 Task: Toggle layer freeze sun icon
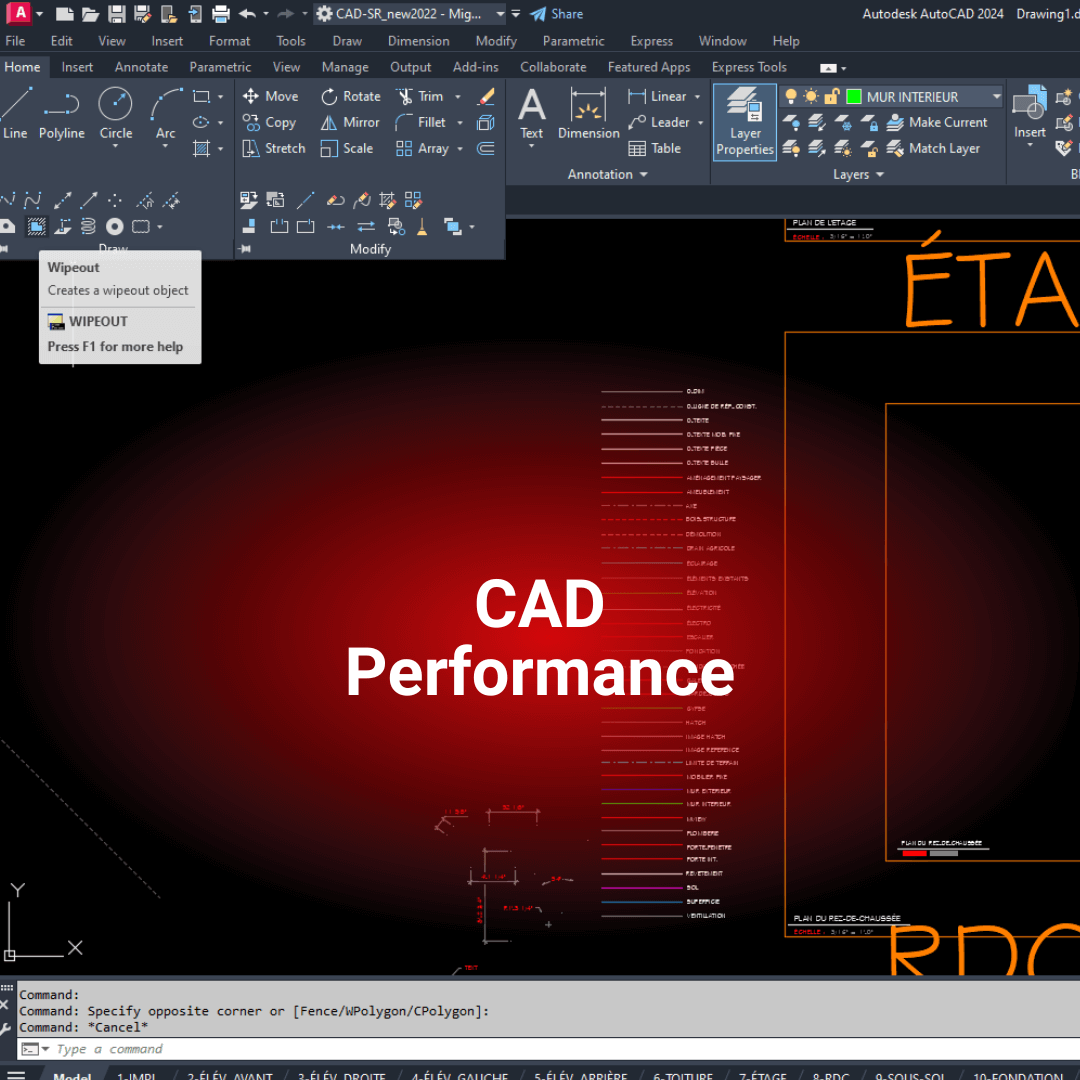pos(811,96)
